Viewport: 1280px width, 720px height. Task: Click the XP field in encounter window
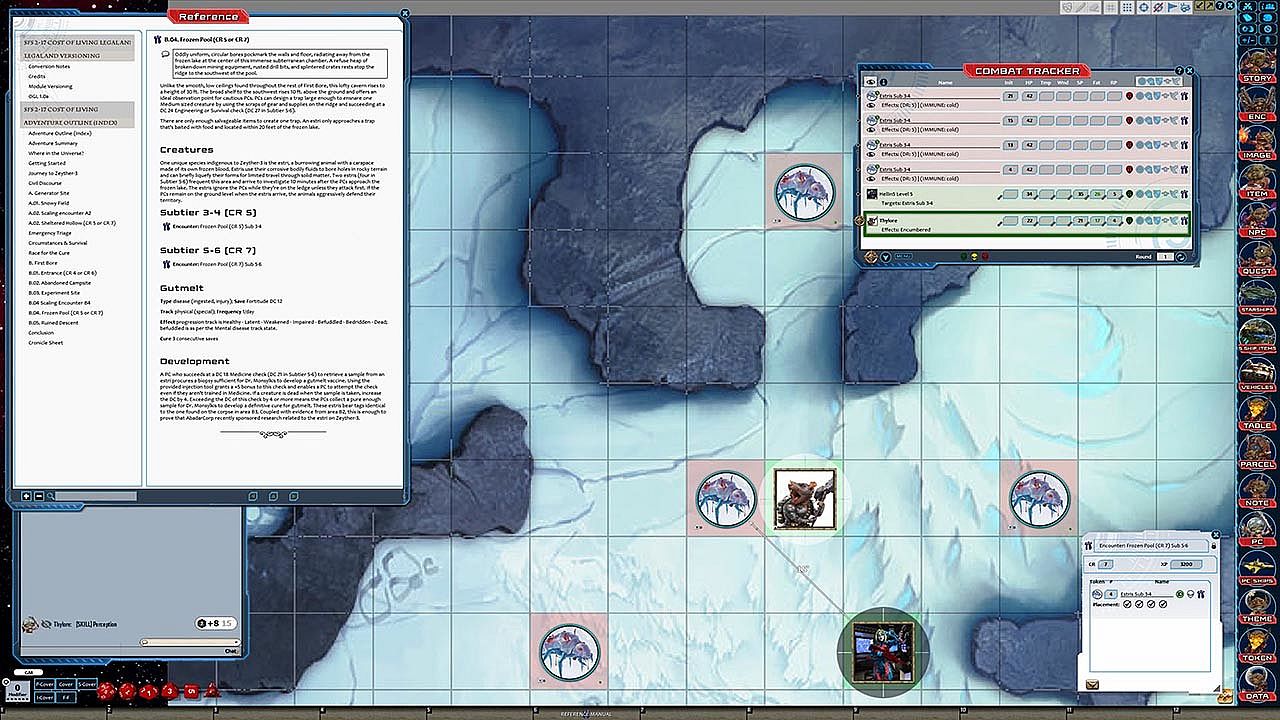click(1187, 564)
